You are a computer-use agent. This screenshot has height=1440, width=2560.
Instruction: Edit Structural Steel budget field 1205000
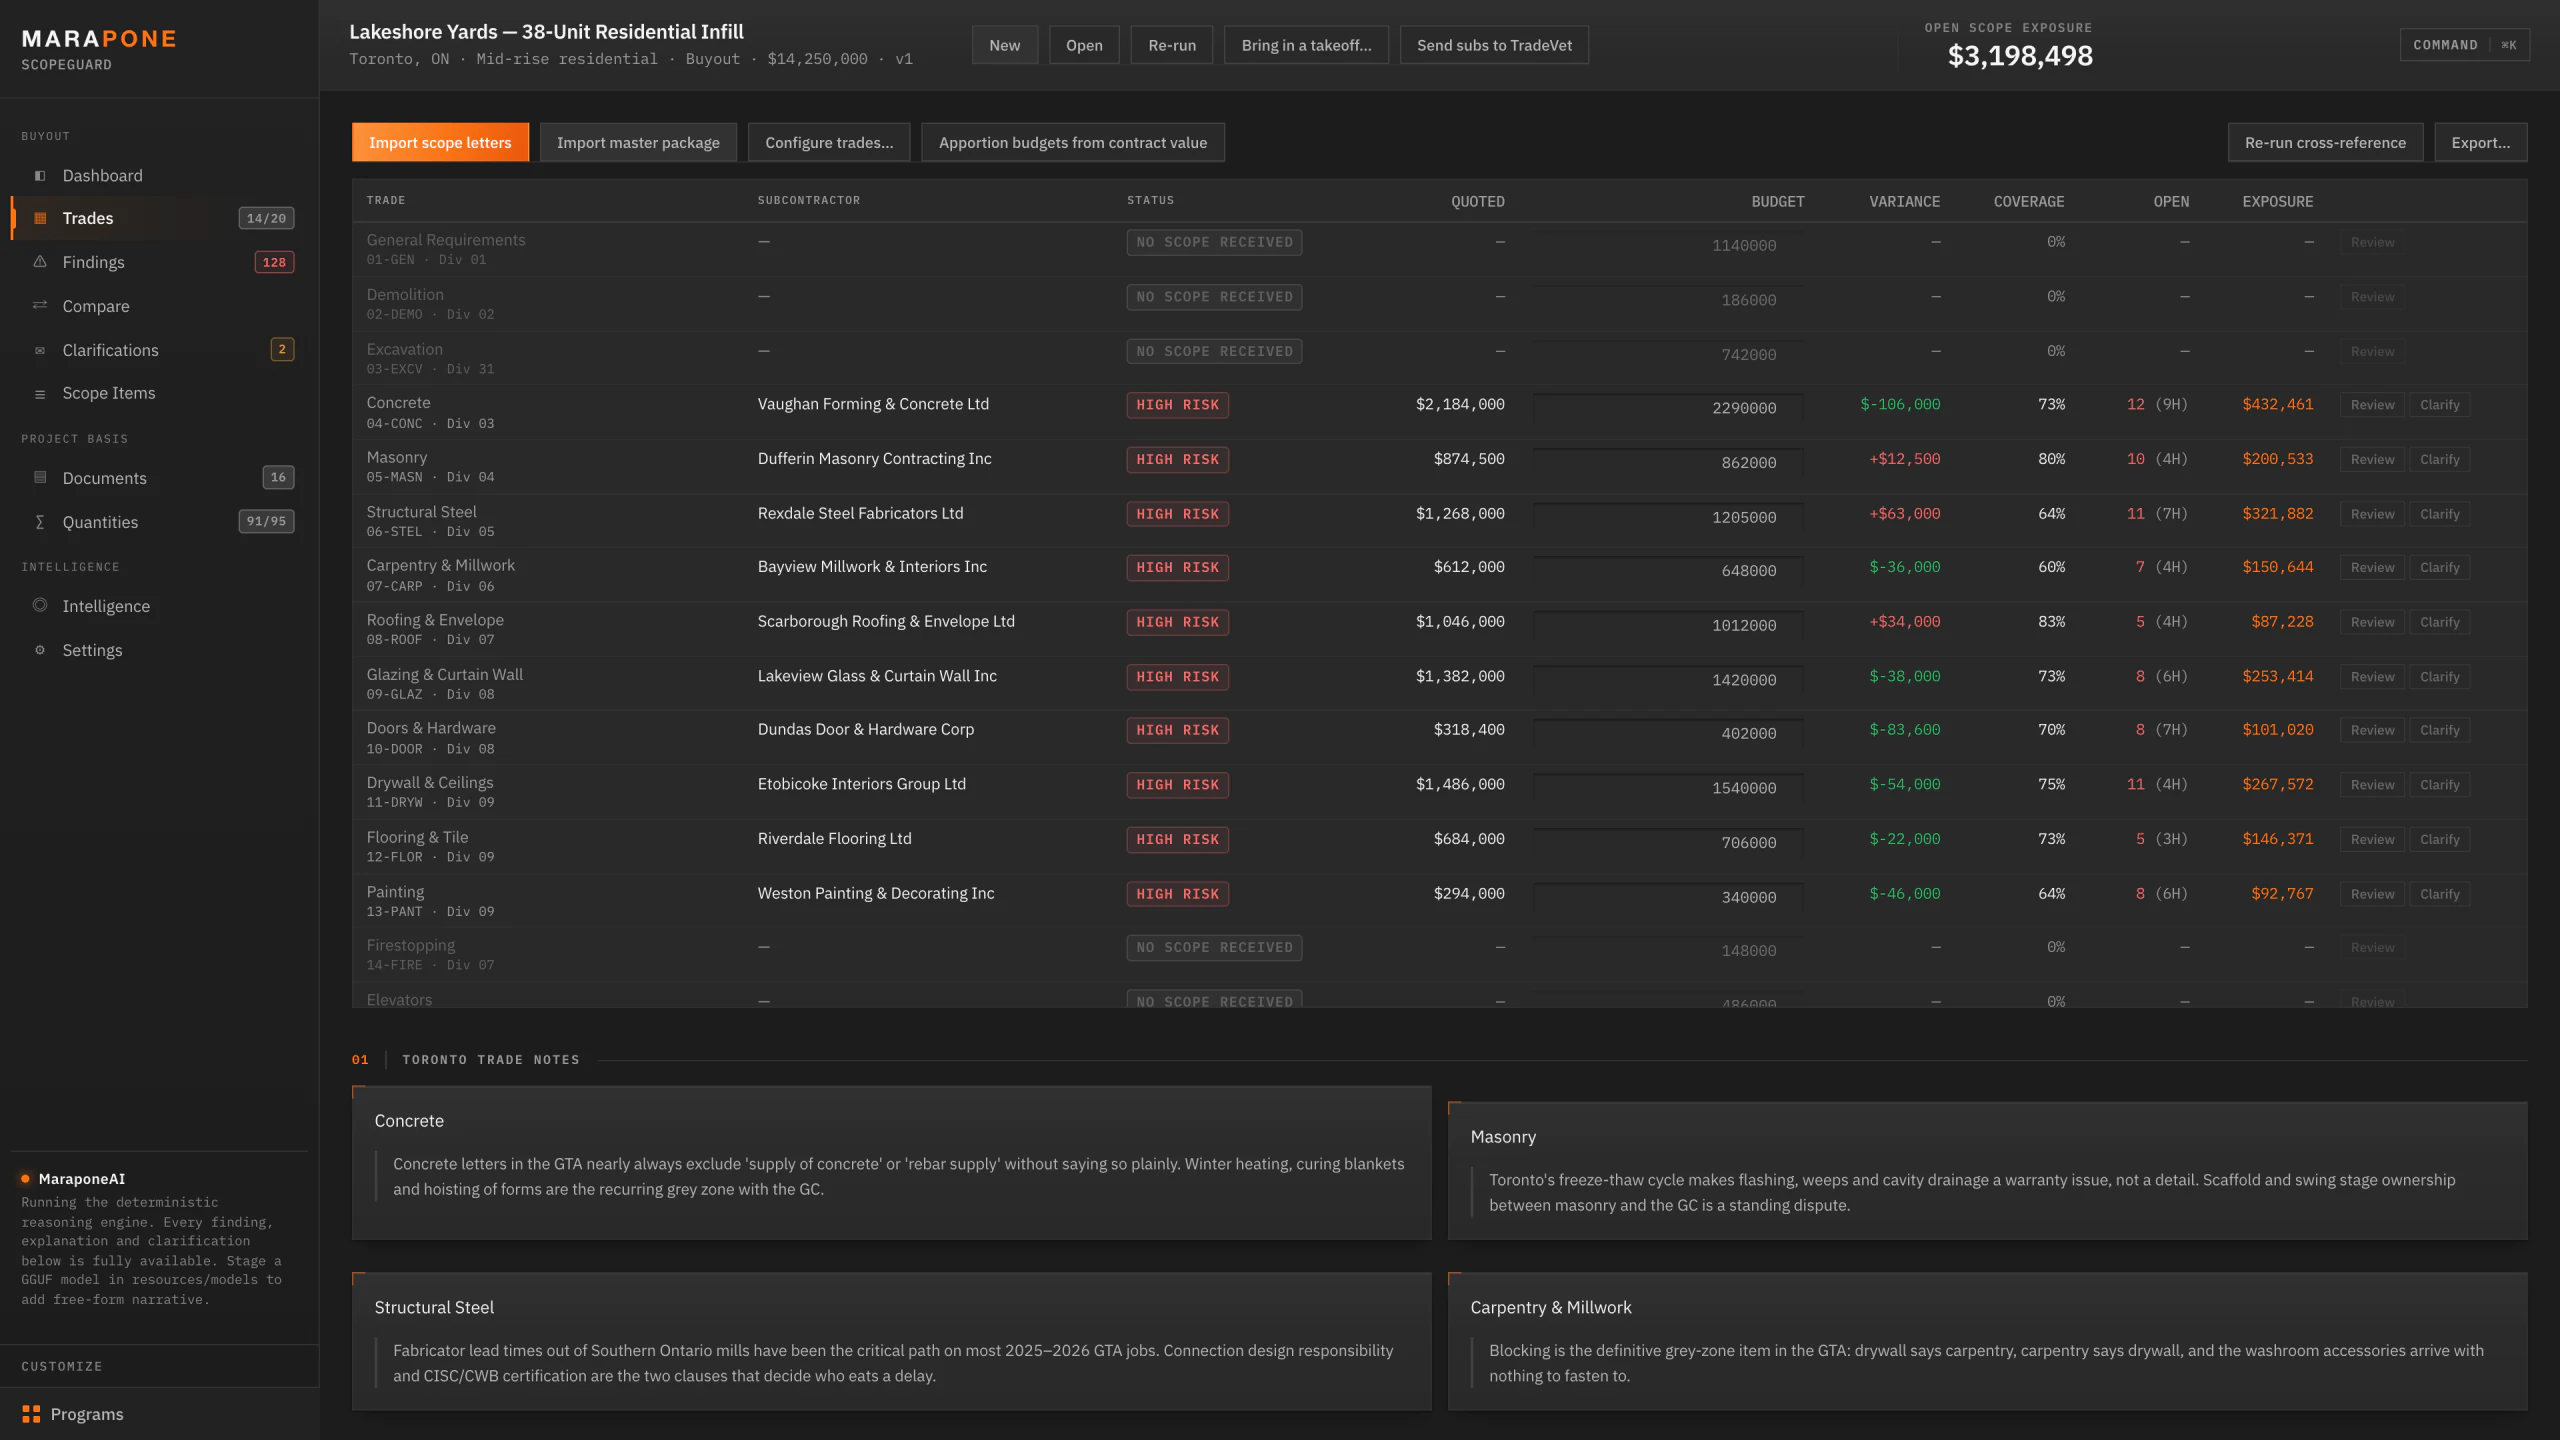(x=1668, y=517)
